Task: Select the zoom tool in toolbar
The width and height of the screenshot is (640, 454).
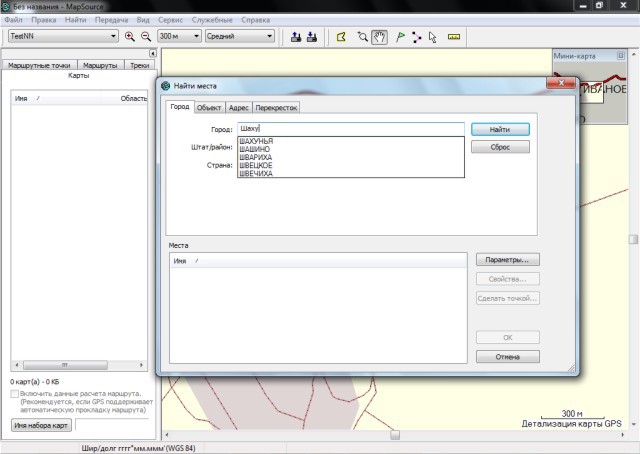Action: [x=362, y=37]
